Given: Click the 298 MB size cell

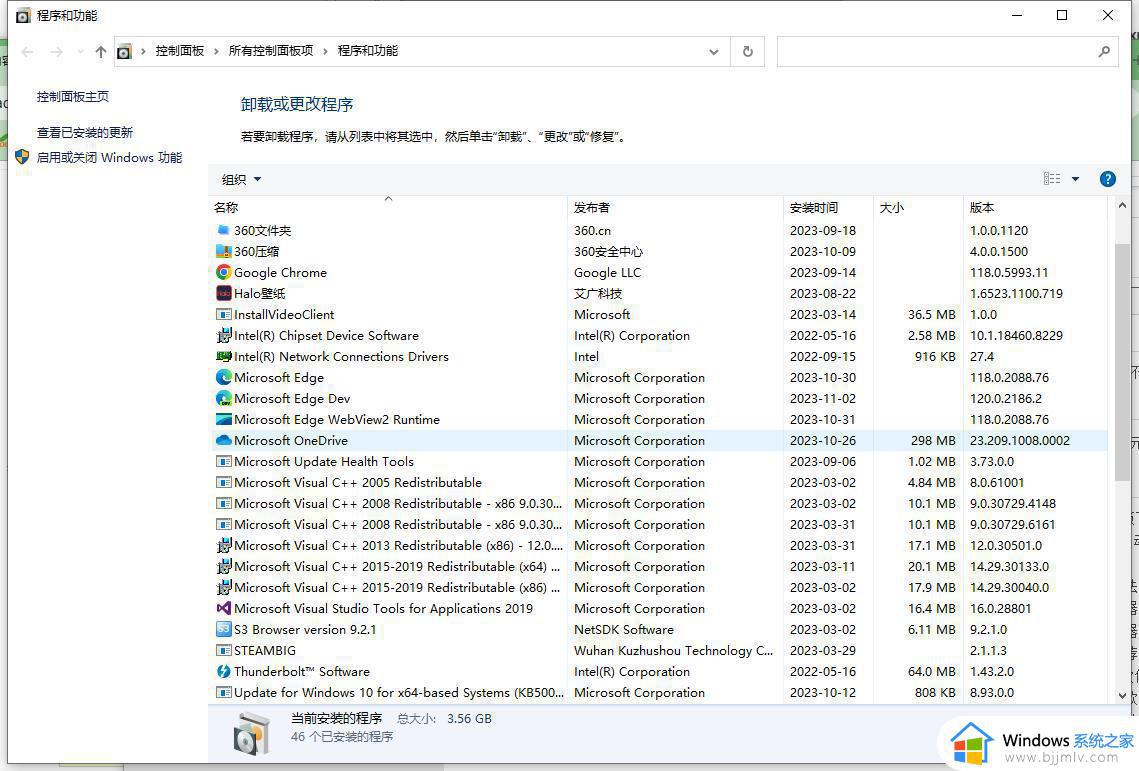Looking at the screenshot, I should 933,440.
